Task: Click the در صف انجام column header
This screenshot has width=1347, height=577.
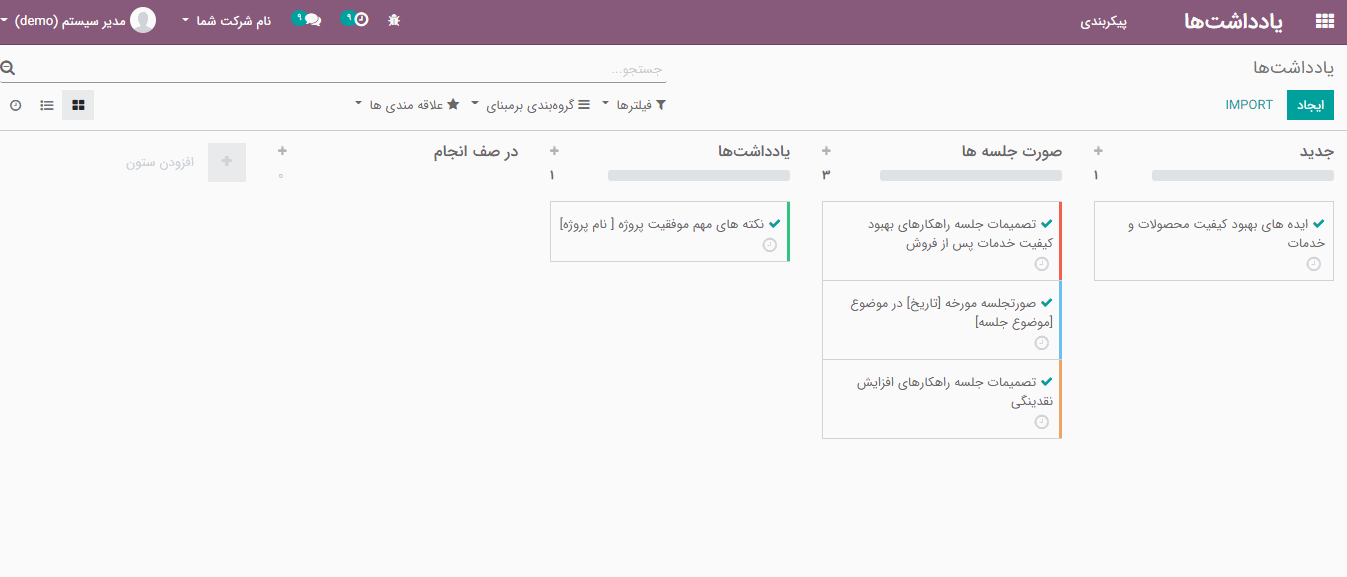Action: 476,151
